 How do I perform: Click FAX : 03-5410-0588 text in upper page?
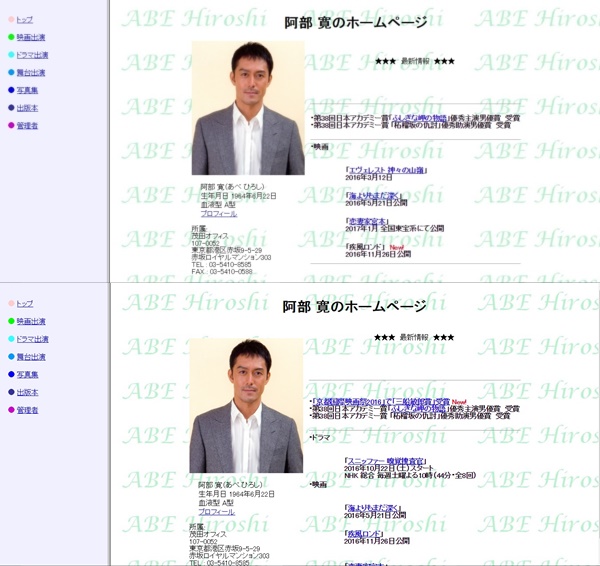click(222, 271)
